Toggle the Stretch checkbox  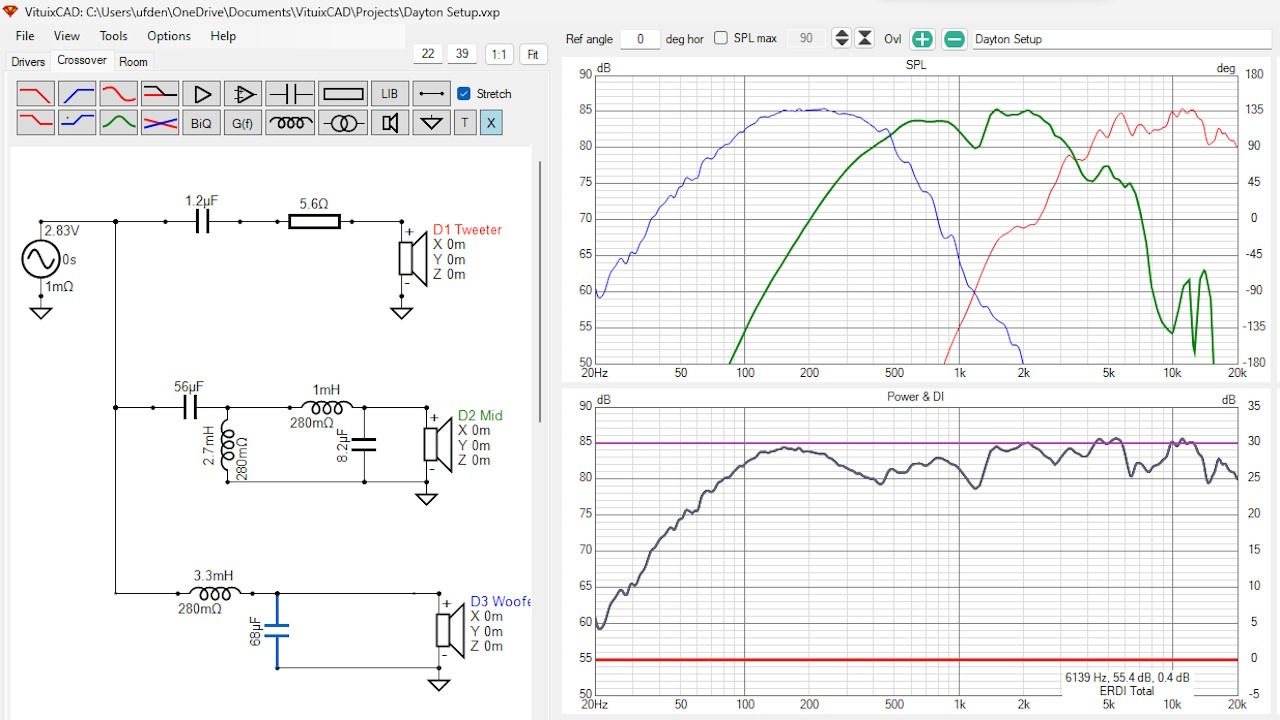click(x=464, y=93)
